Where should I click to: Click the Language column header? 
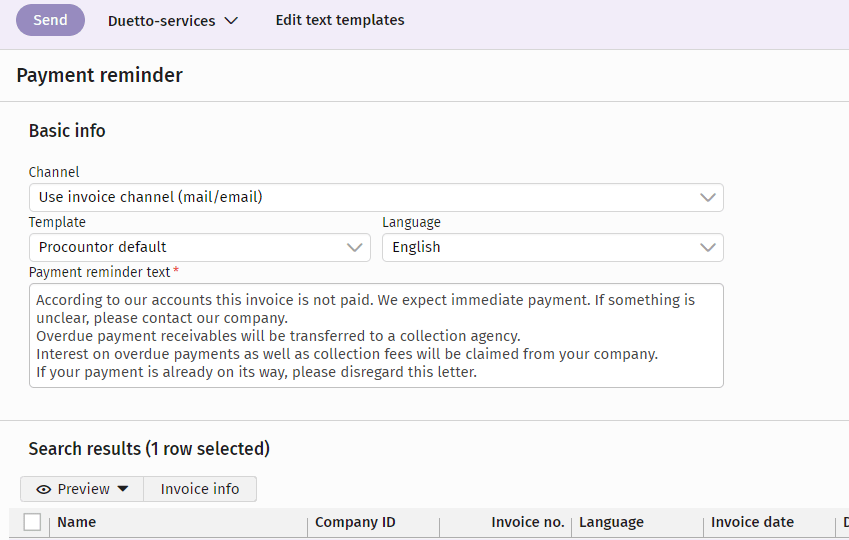(611, 522)
